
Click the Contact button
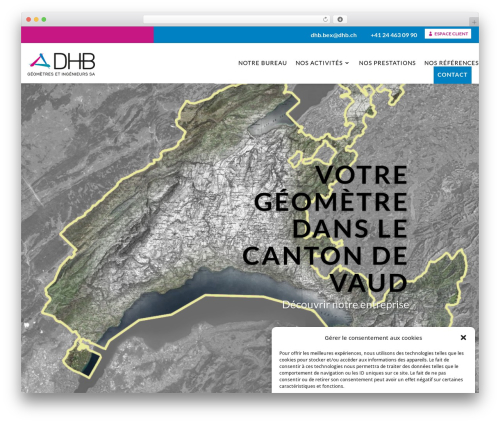pyautogui.click(x=452, y=75)
